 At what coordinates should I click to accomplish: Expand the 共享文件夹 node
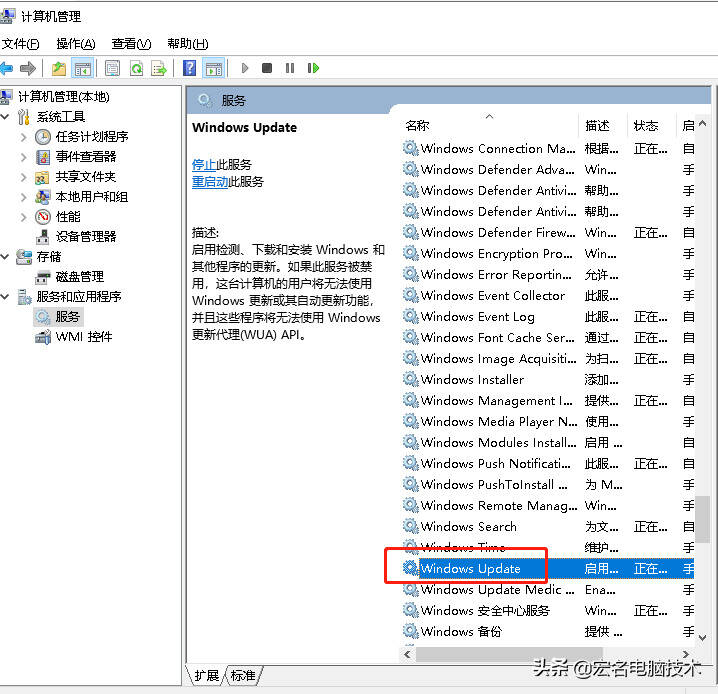[24, 177]
